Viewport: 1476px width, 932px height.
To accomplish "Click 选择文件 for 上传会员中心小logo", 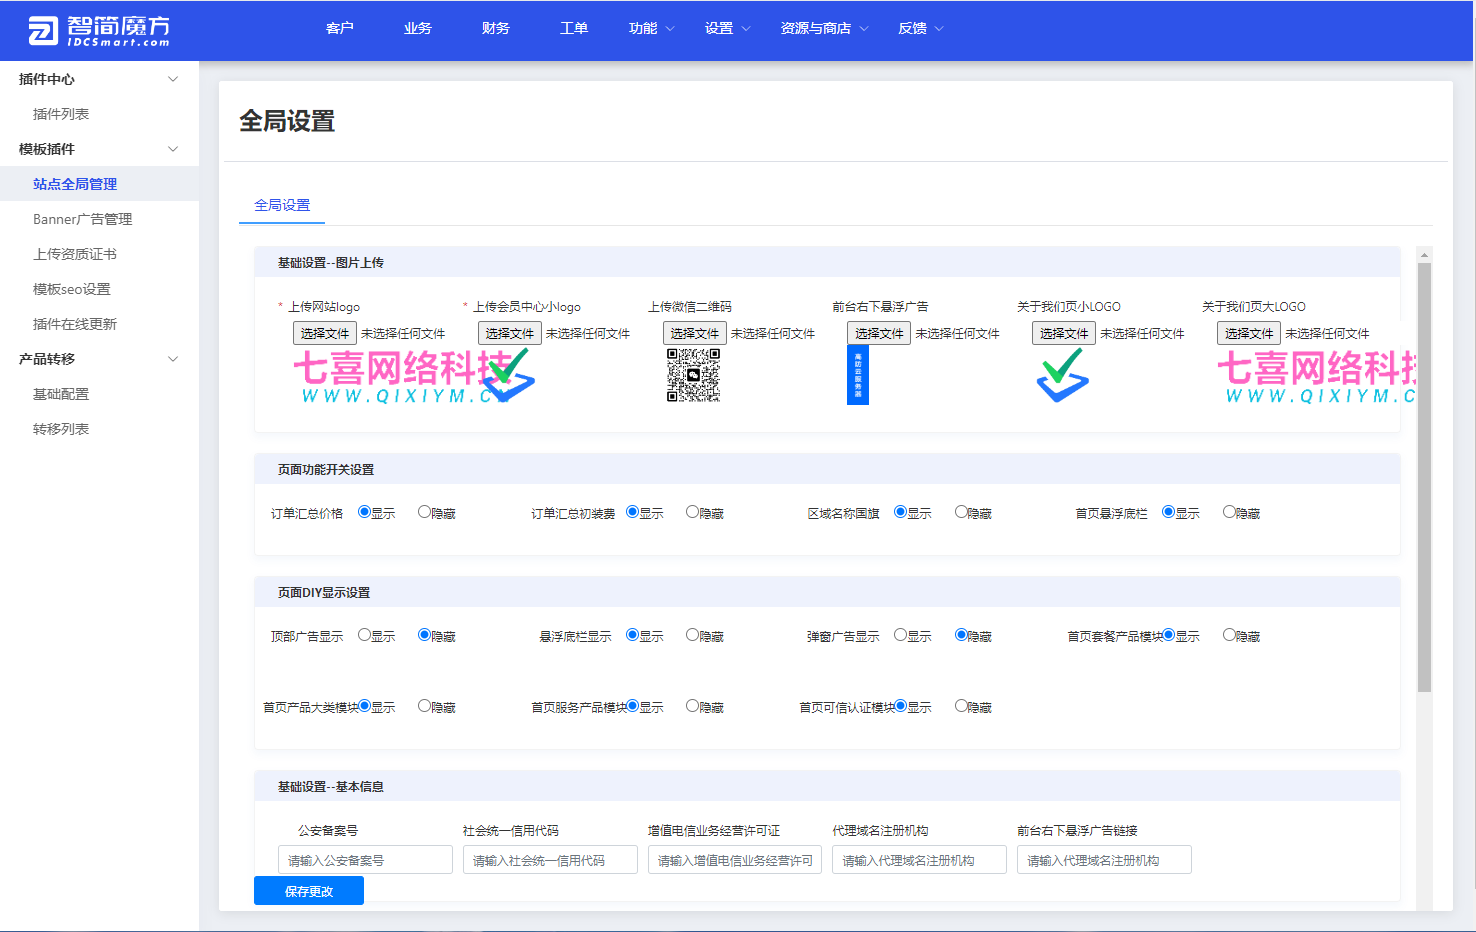I will [x=510, y=332].
